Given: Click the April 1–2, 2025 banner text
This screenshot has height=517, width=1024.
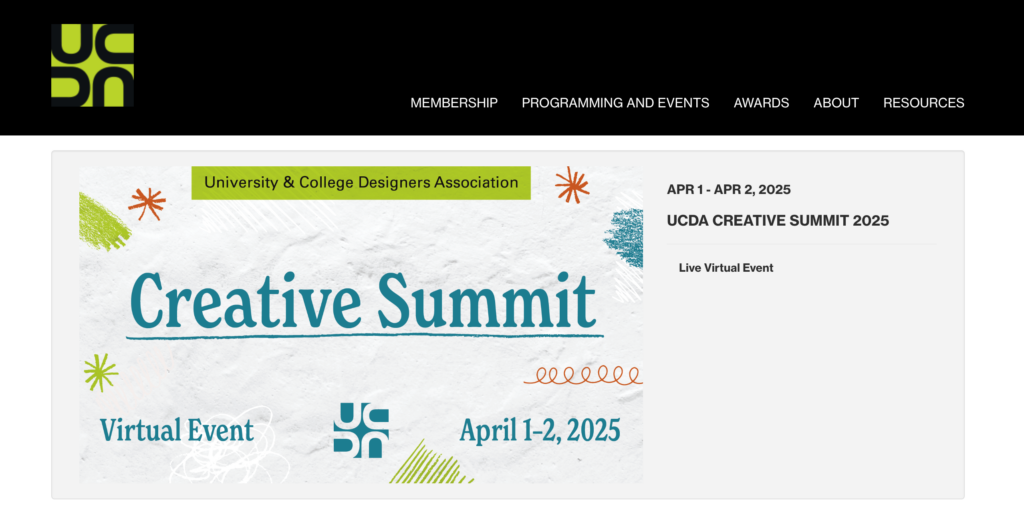Looking at the screenshot, I should [539, 431].
